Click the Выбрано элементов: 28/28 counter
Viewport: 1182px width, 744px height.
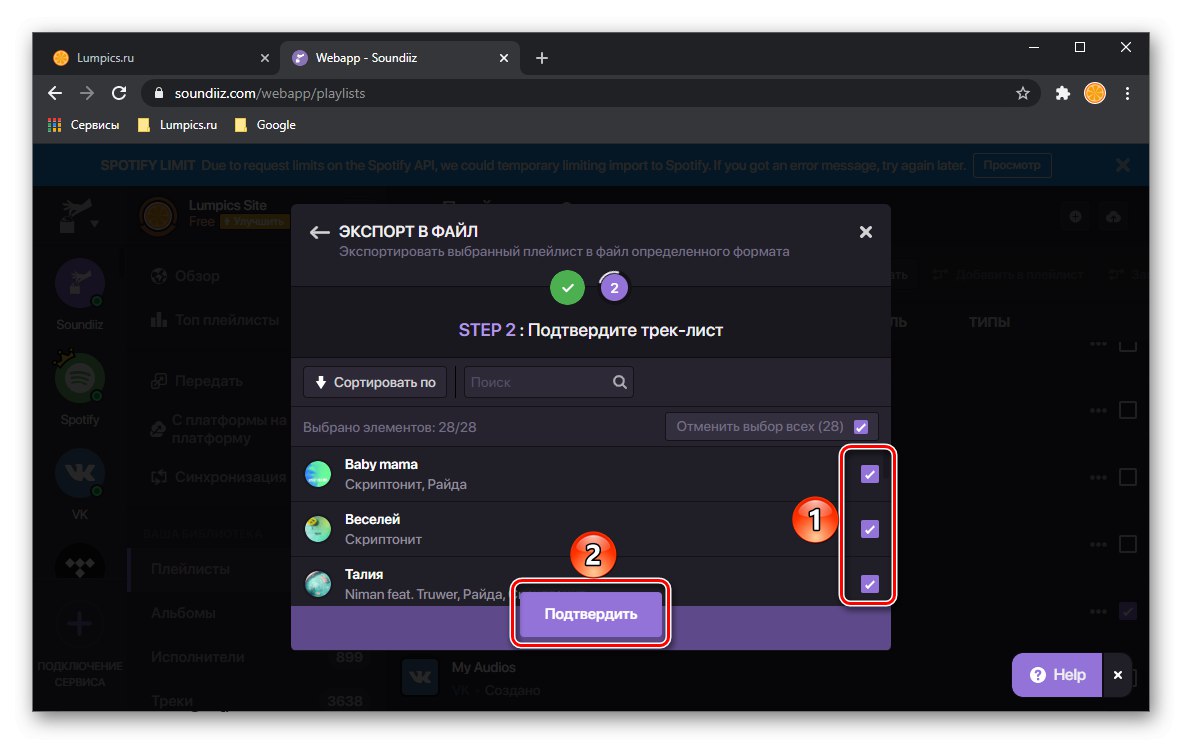[x=390, y=427]
